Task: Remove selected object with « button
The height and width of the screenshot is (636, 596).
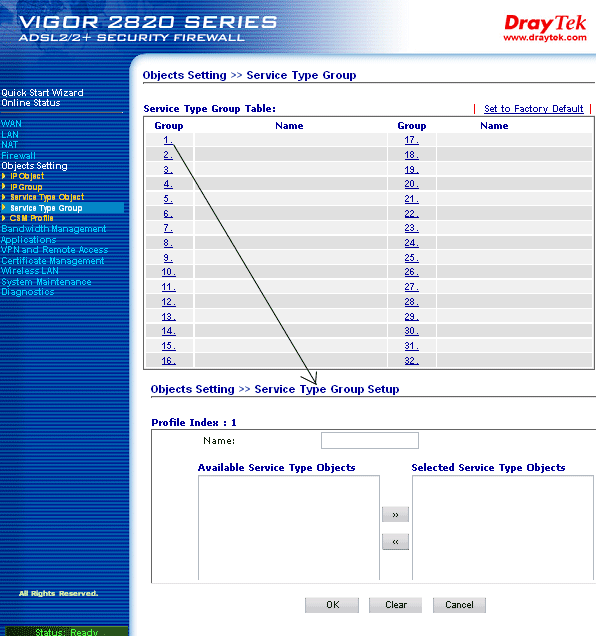Action: pos(395,541)
